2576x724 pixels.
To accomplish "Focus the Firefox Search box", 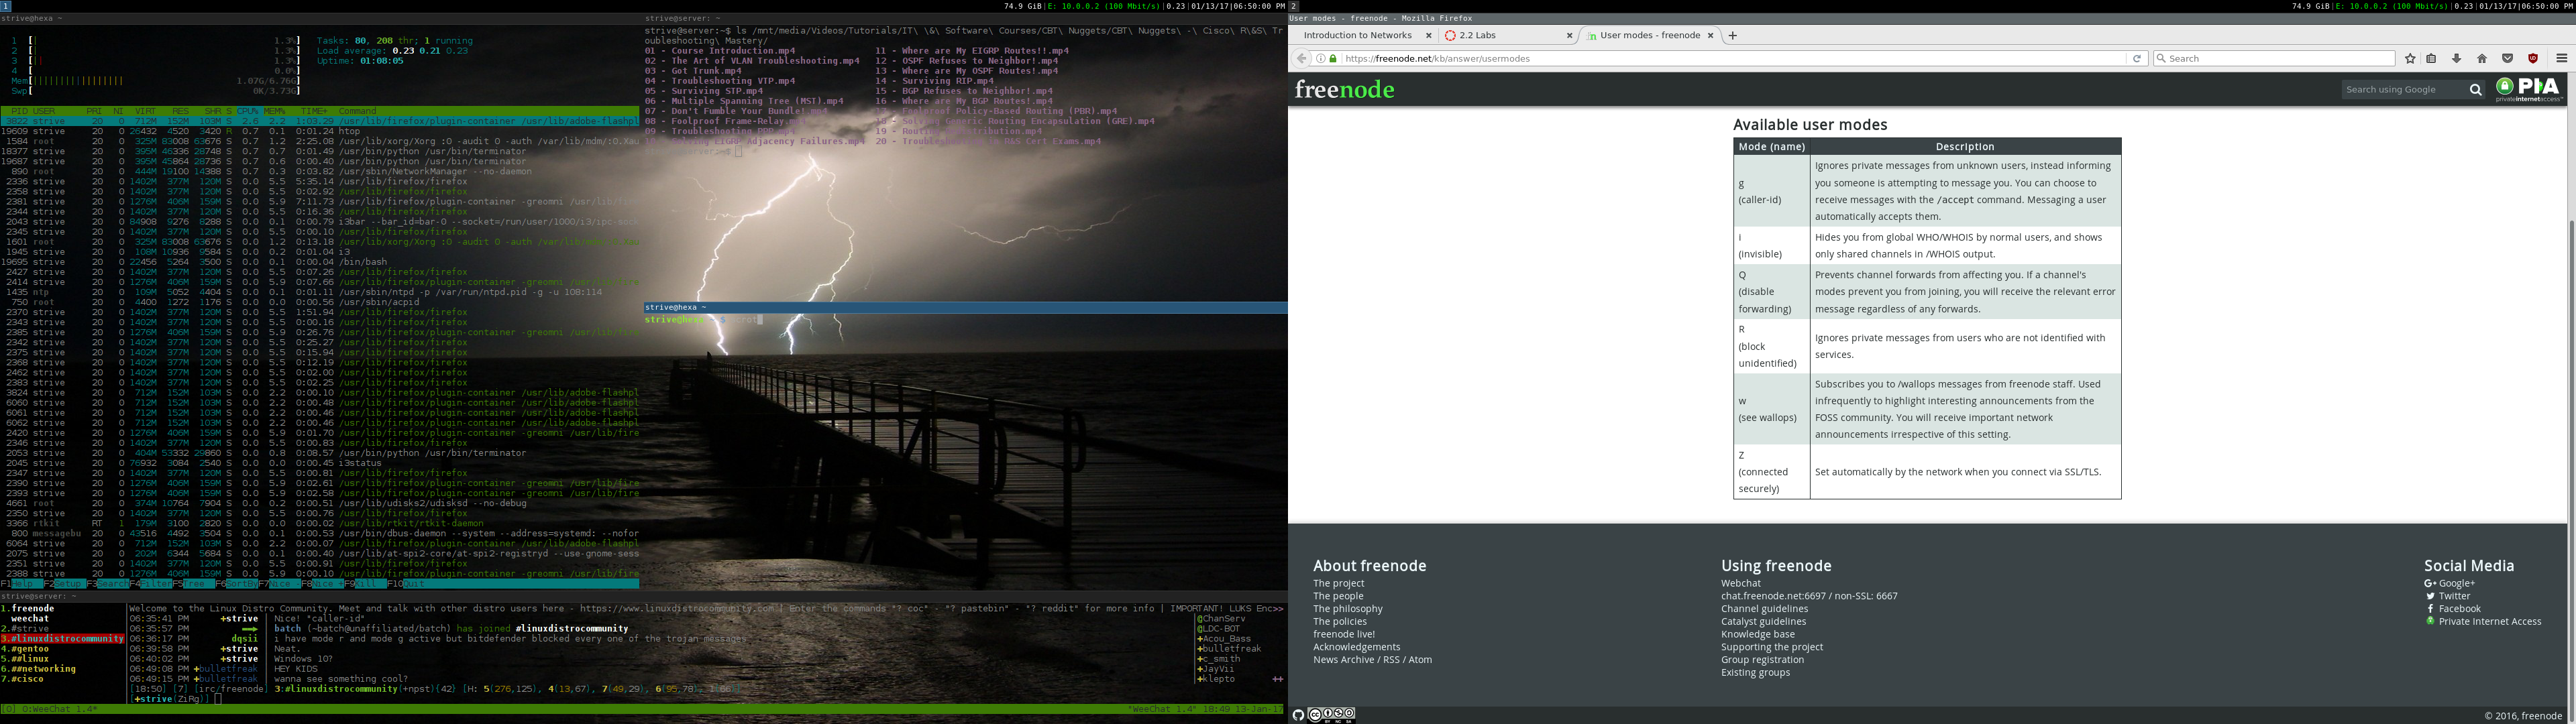I will 2273,58.
